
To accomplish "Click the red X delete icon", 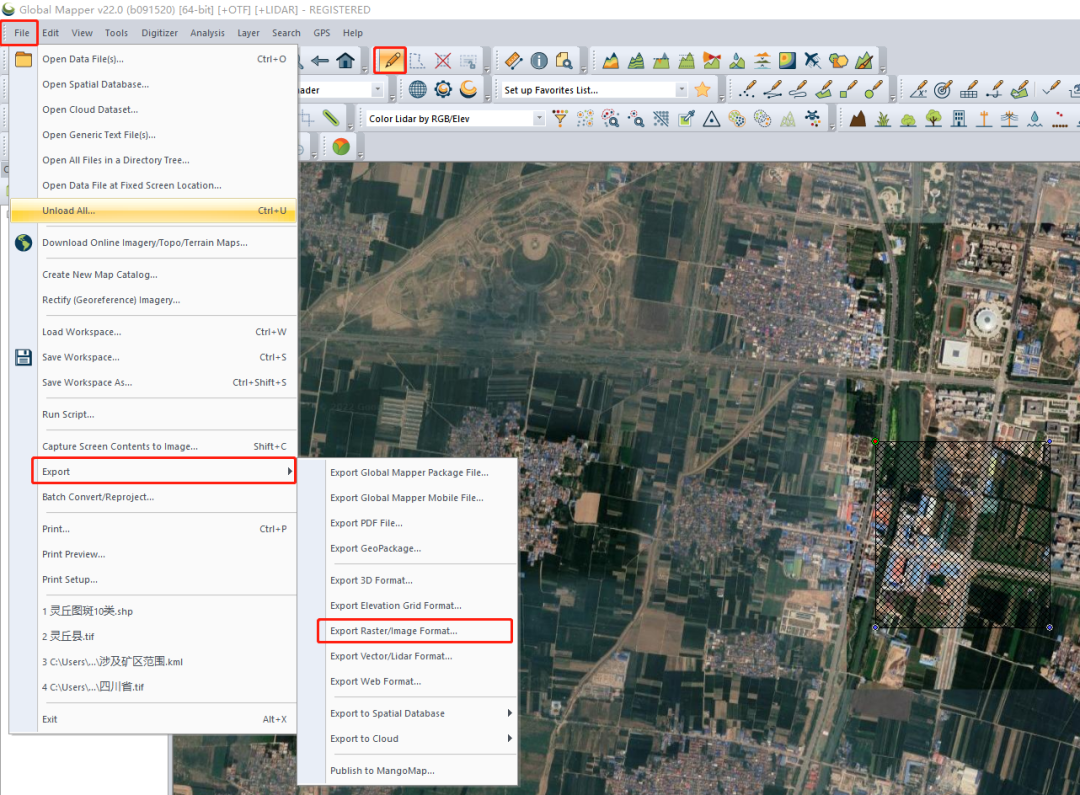I will [x=442, y=61].
